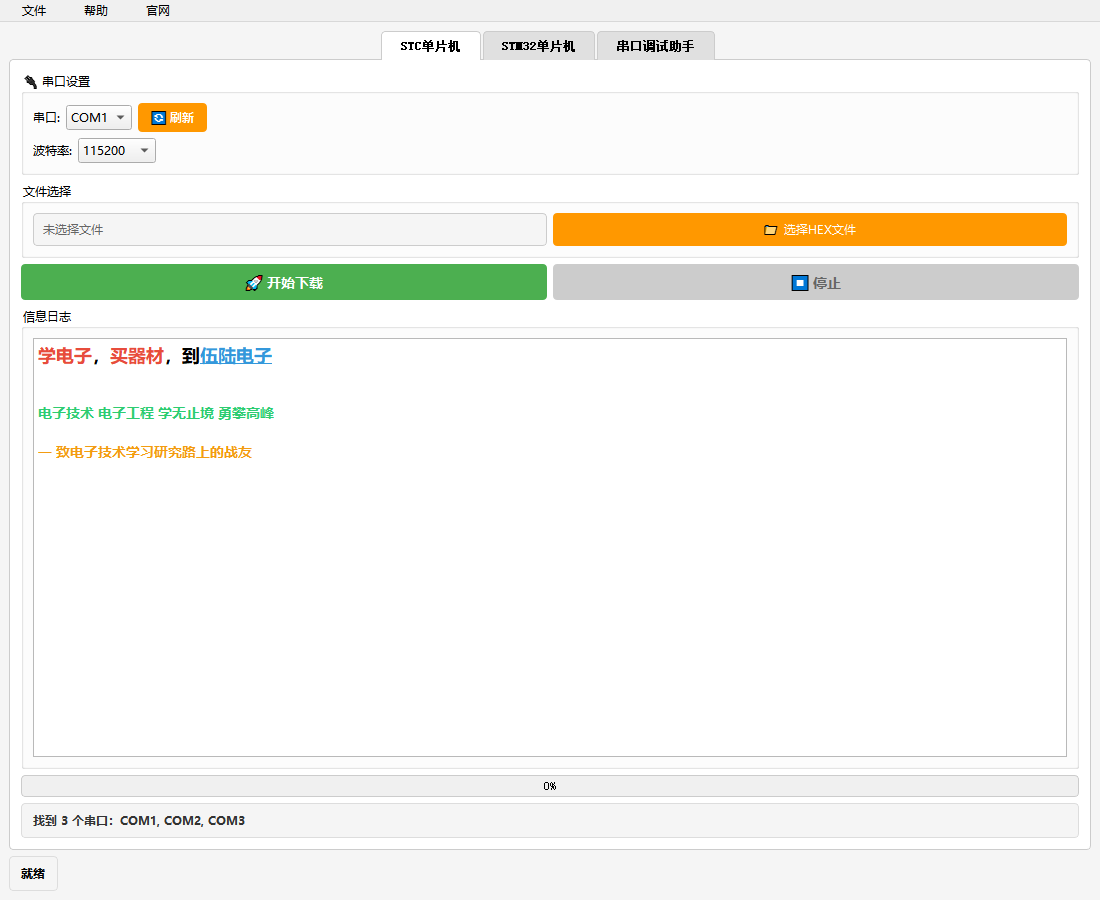
Task: Click the folder icon on 选择HEX文件
Action: [x=770, y=230]
